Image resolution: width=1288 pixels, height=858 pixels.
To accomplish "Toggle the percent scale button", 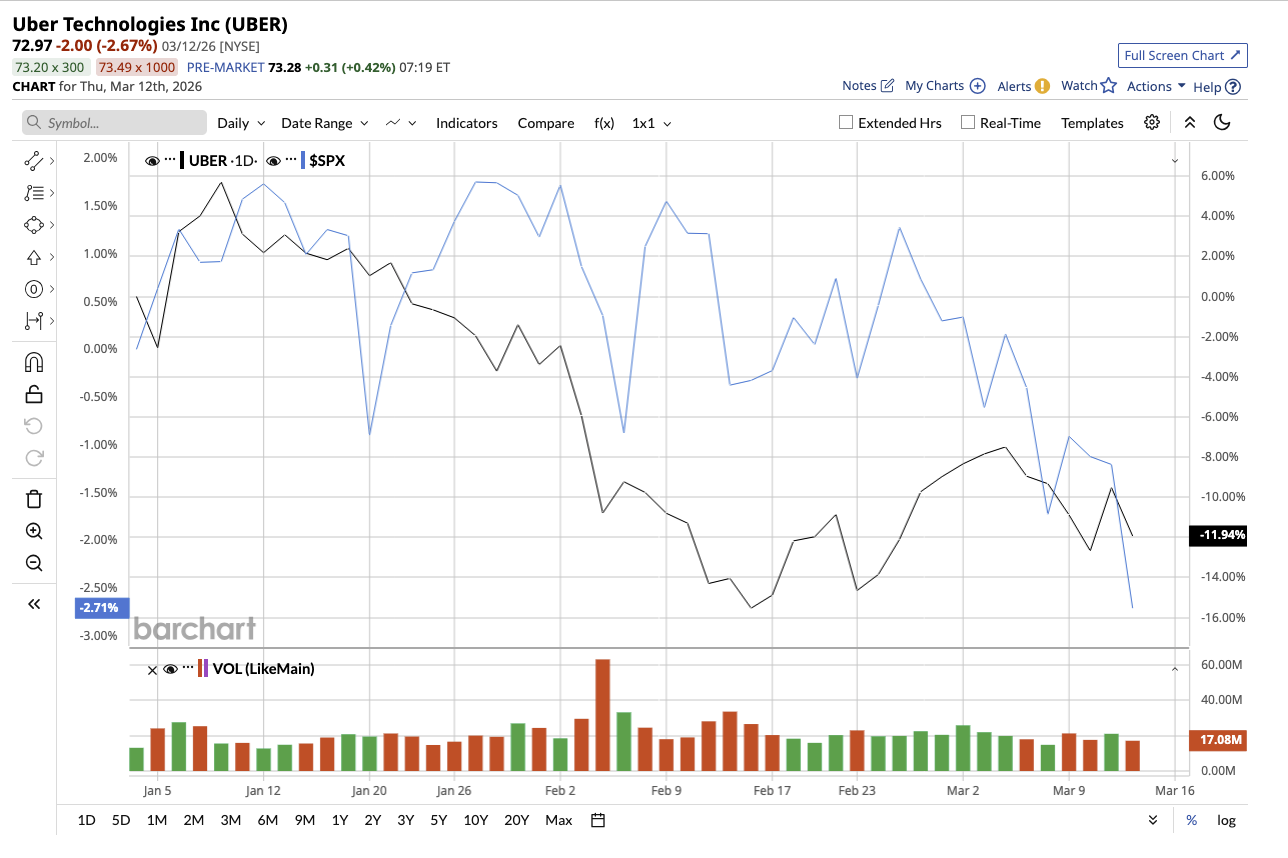I will pyautogui.click(x=1191, y=820).
